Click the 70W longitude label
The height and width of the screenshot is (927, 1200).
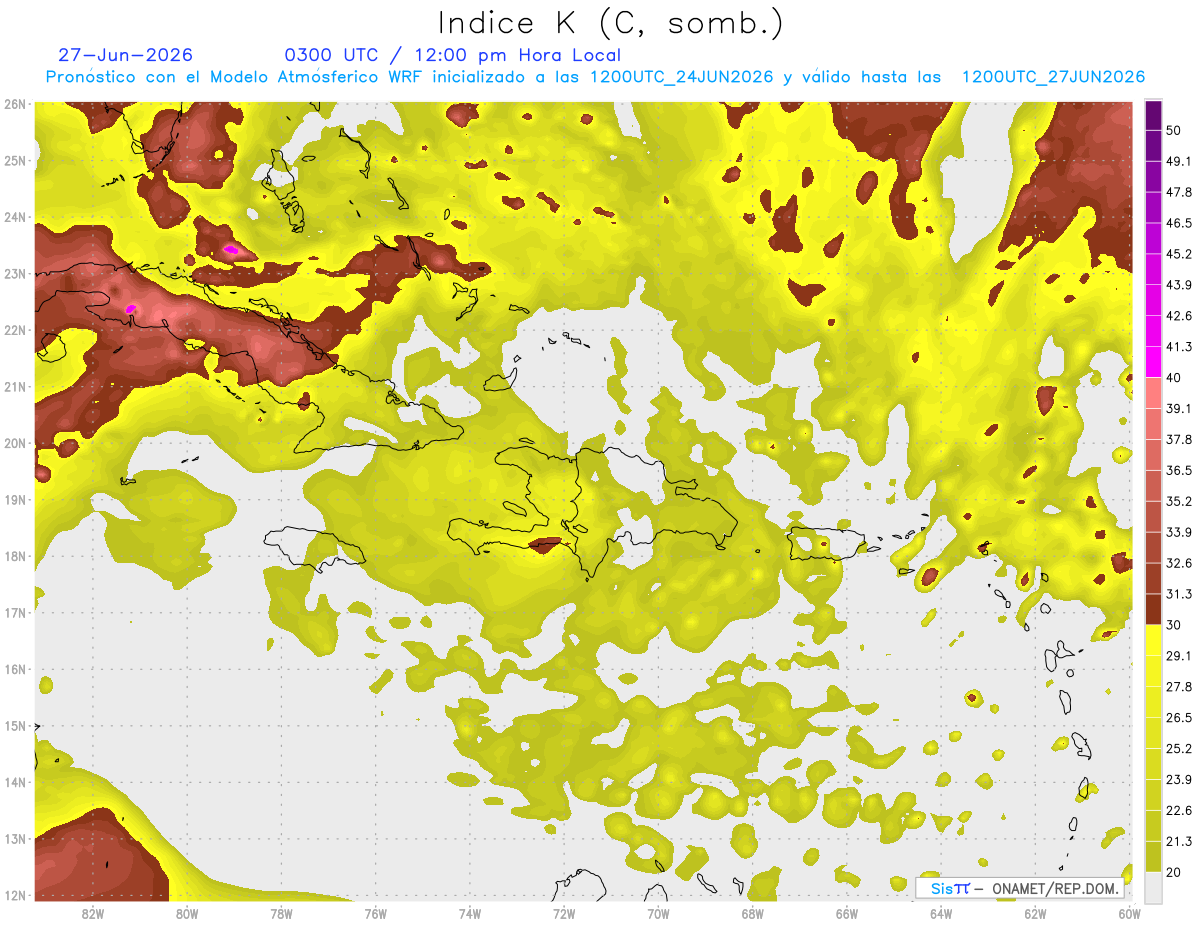pyautogui.click(x=658, y=913)
